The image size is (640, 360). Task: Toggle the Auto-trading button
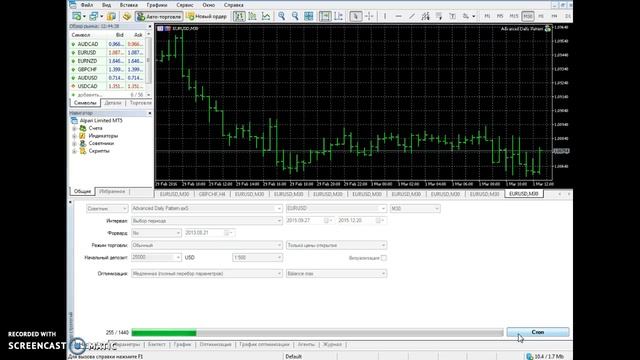(158, 16)
